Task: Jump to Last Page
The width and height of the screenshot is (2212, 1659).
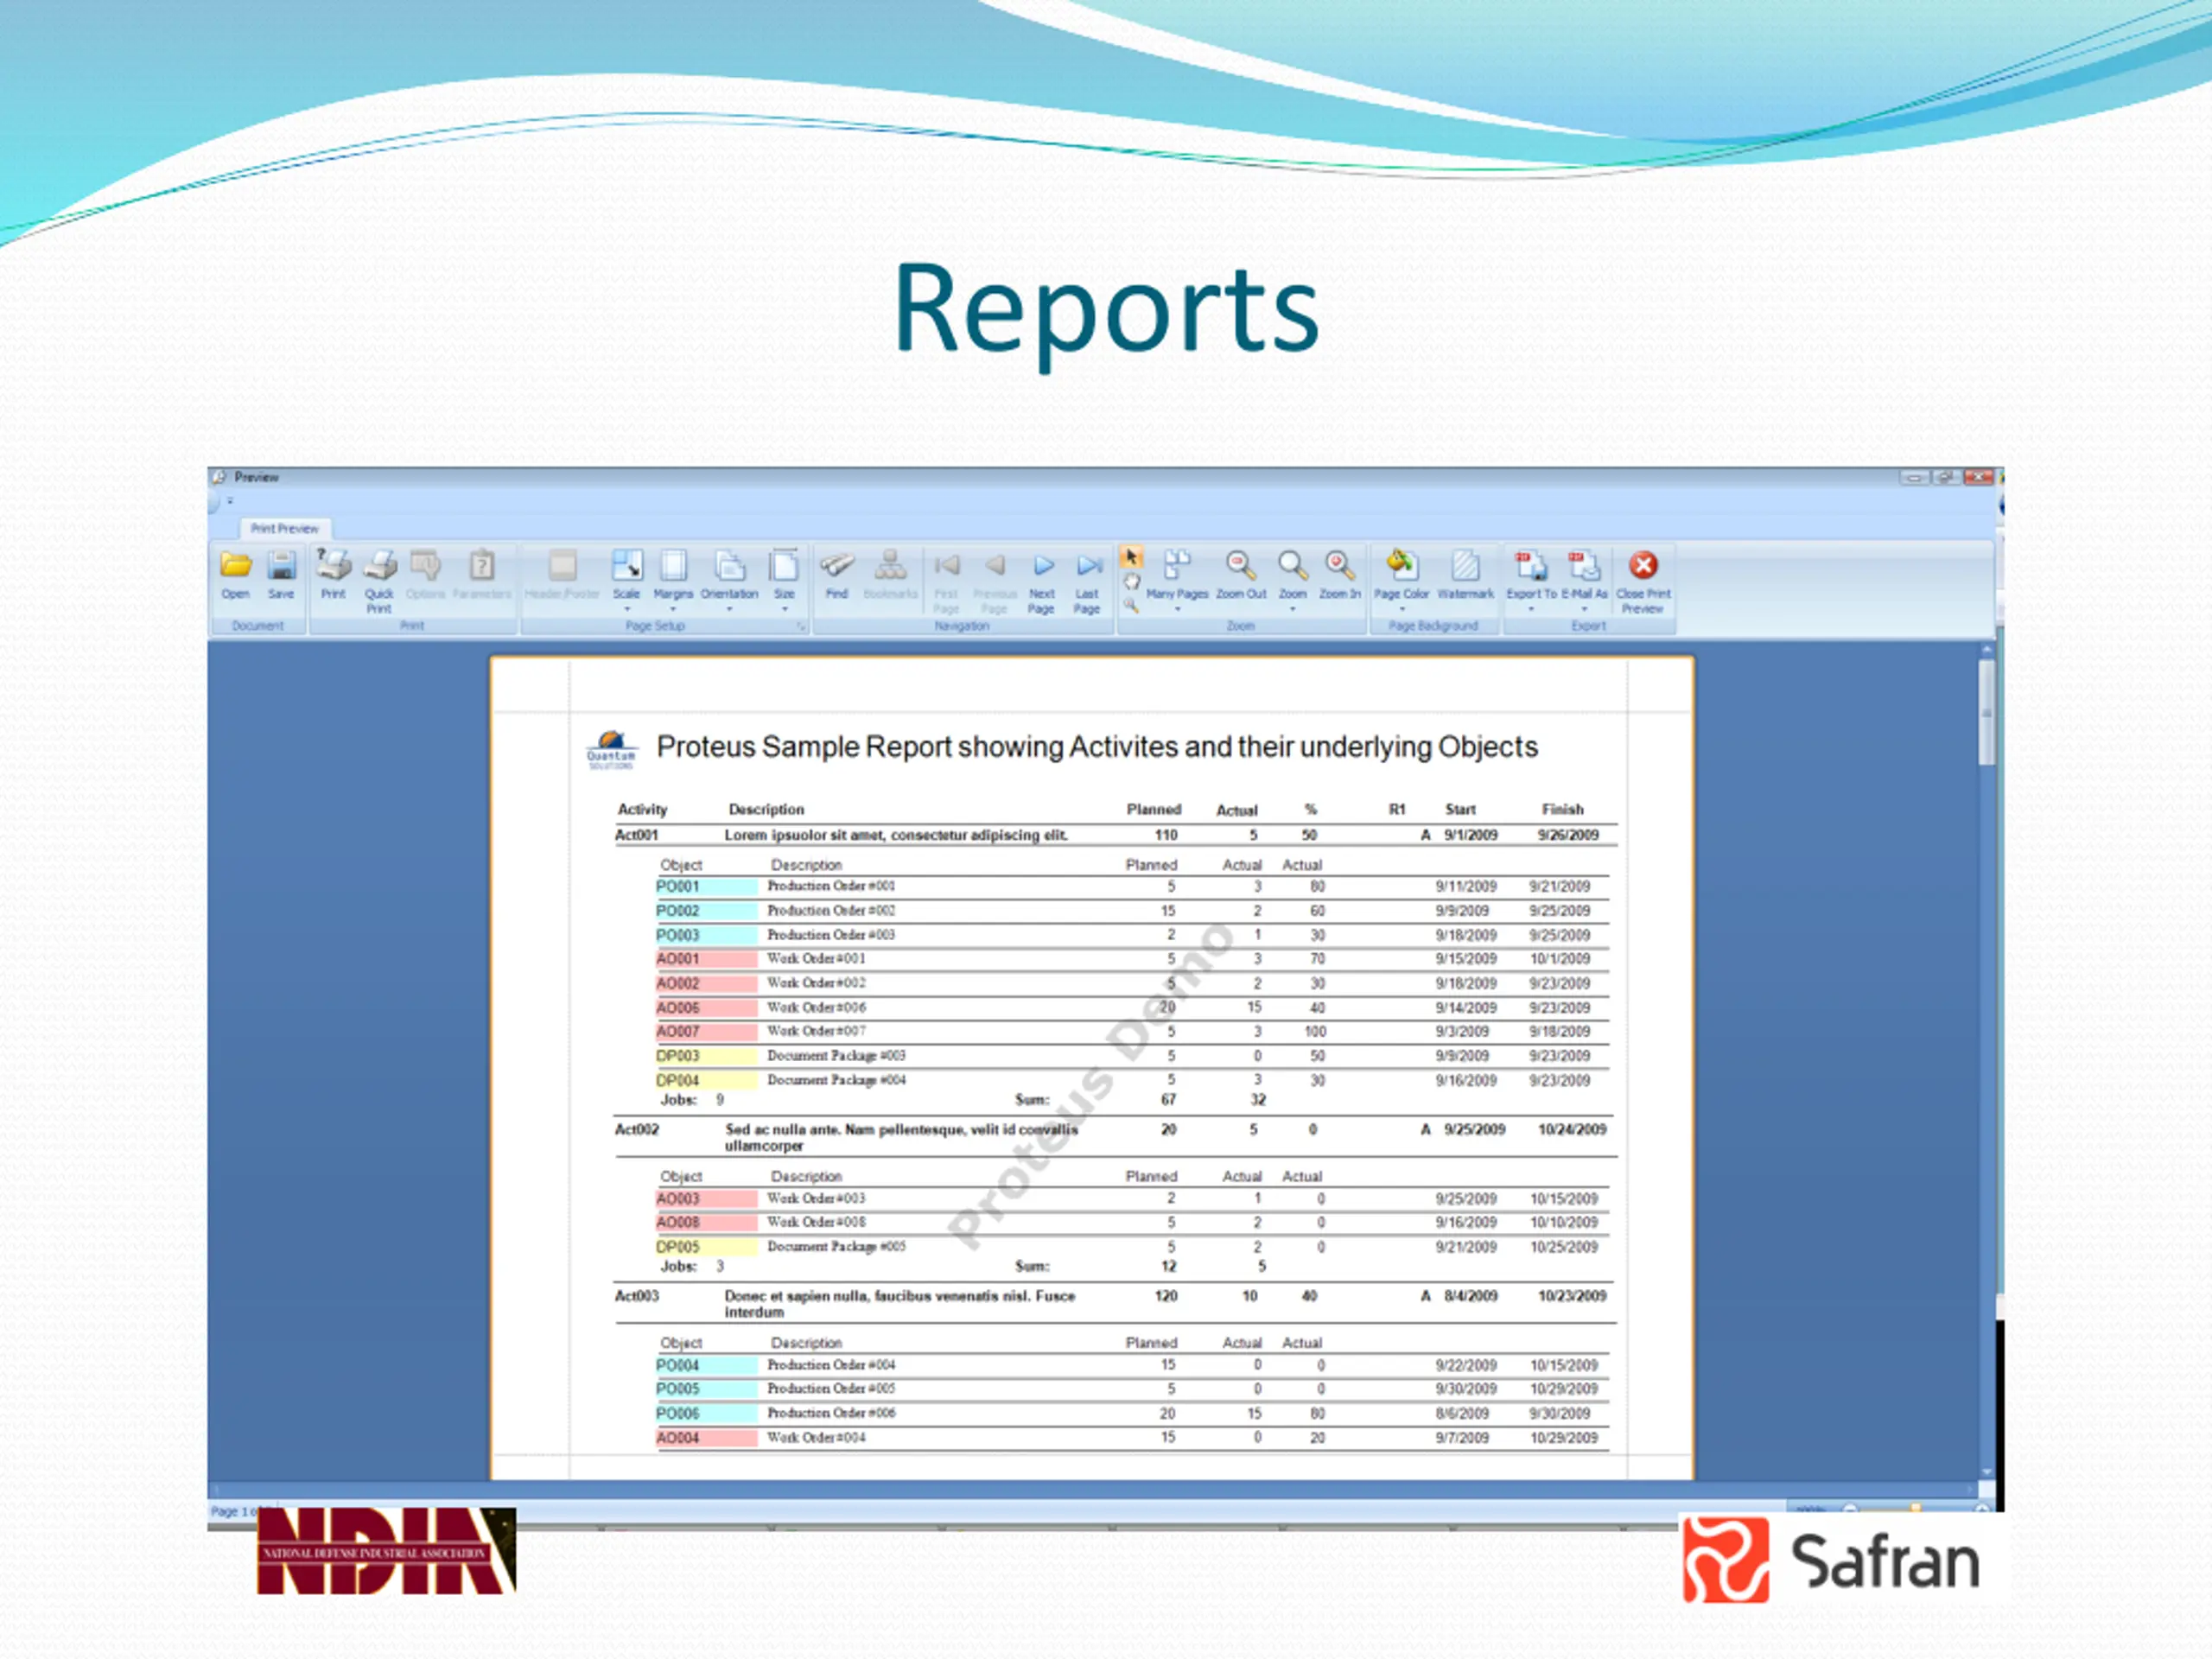Action: [x=1088, y=581]
